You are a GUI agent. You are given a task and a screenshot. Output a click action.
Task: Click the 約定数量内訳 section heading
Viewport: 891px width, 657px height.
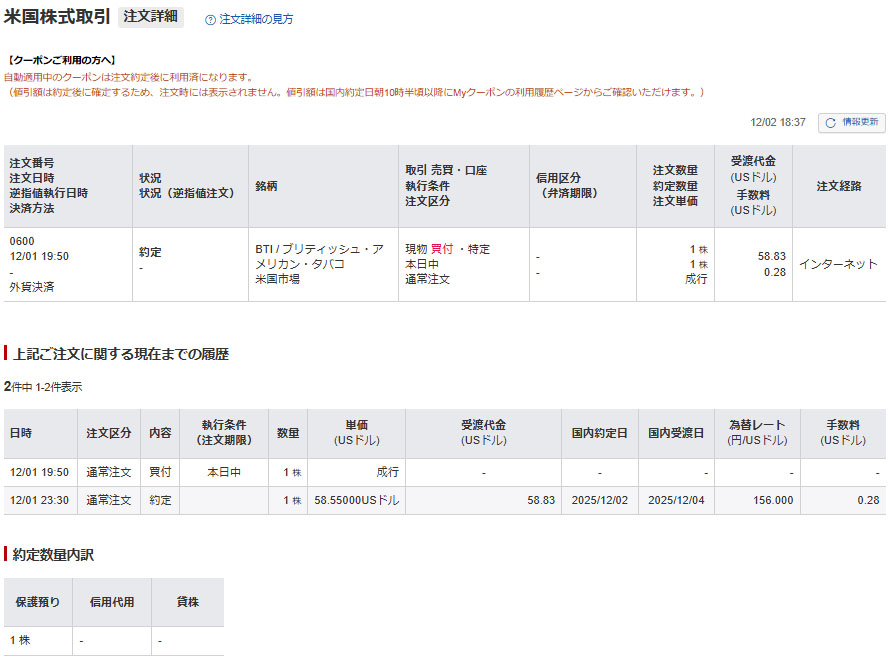pyautogui.click(x=54, y=554)
